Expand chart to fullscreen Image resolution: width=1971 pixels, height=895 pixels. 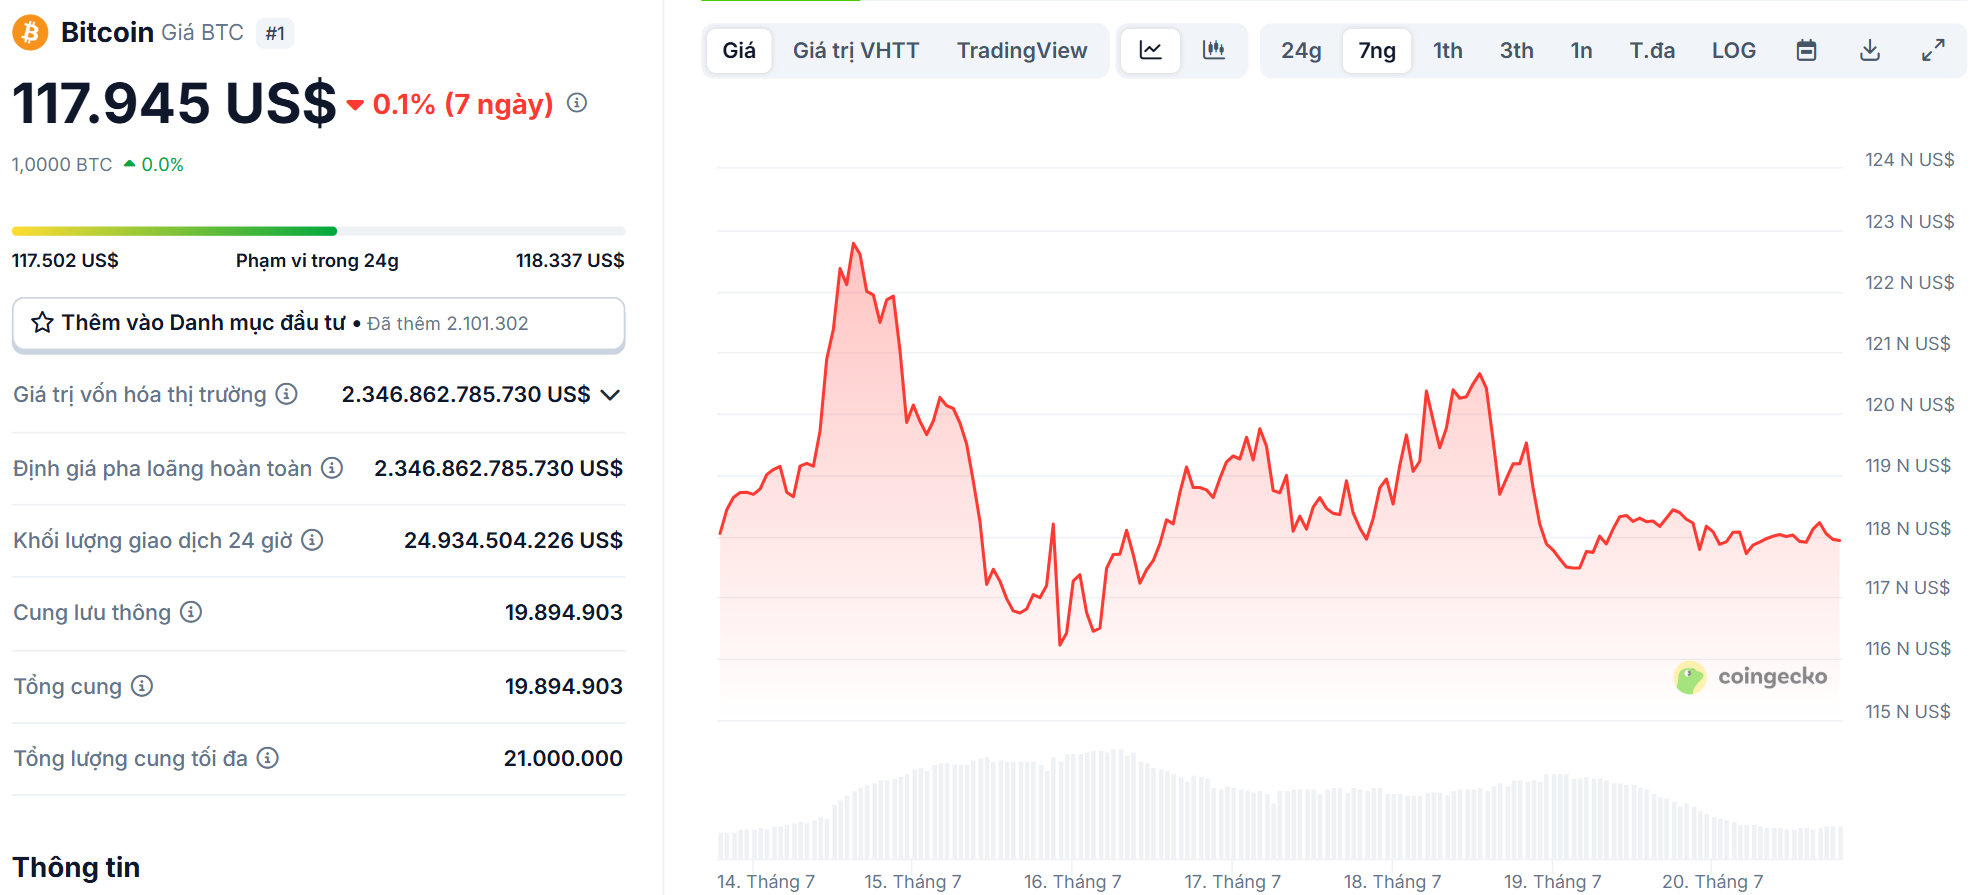[x=1933, y=50]
